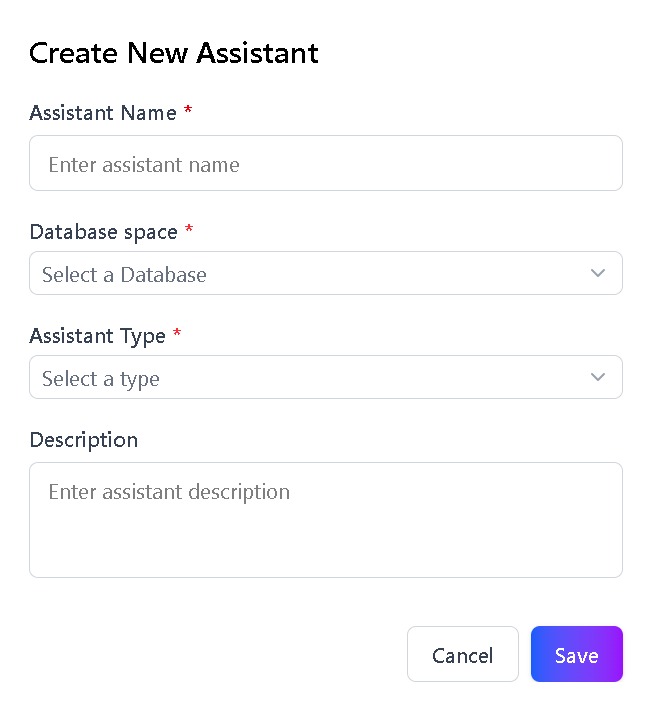The width and height of the screenshot is (654, 710).
Task: Cancel creating the new assistant
Action: click(x=462, y=654)
